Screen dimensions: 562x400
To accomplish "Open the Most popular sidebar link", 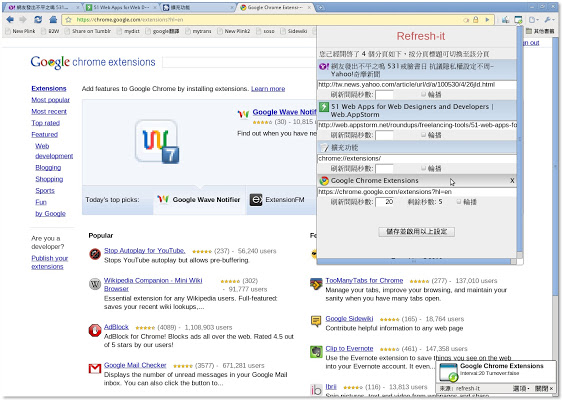I will 51,100.
